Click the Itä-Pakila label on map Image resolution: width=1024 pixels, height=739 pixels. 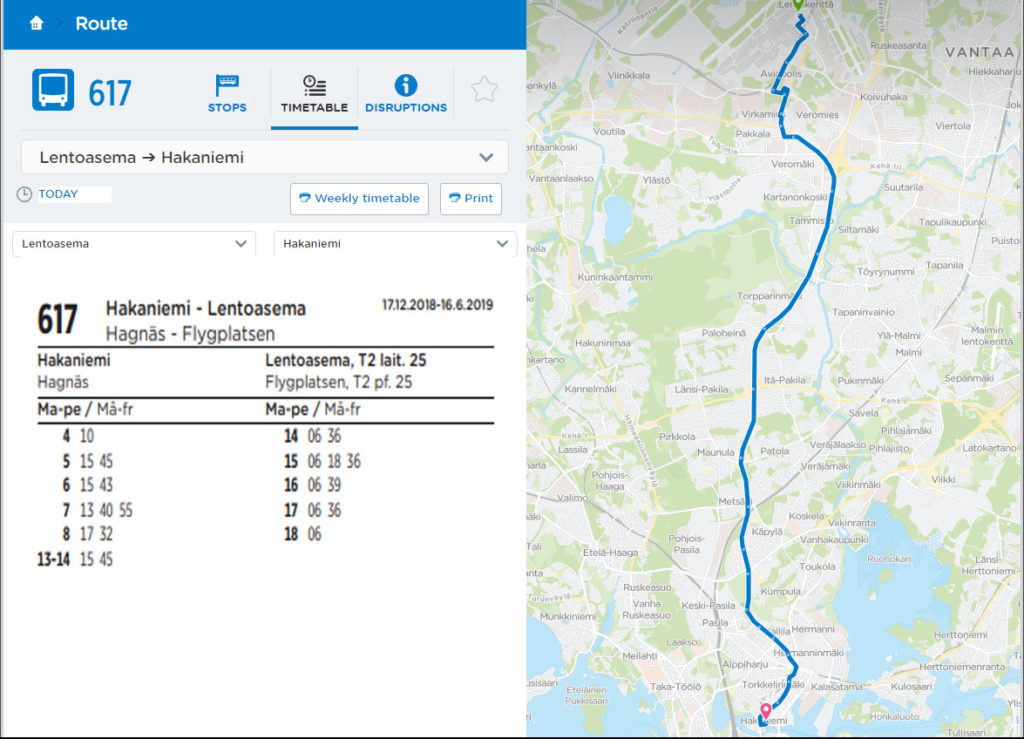click(784, 379)
